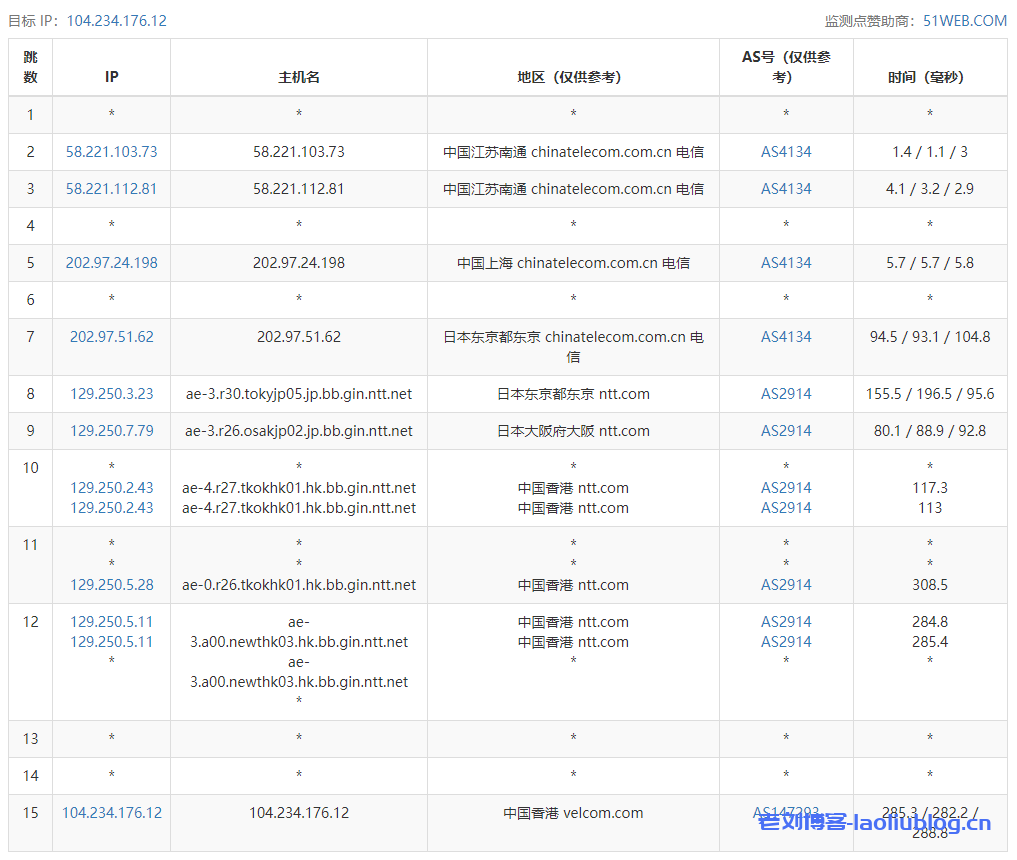Click IP link 58.221.112.81 in hop 3

click(x=111, y=189)
